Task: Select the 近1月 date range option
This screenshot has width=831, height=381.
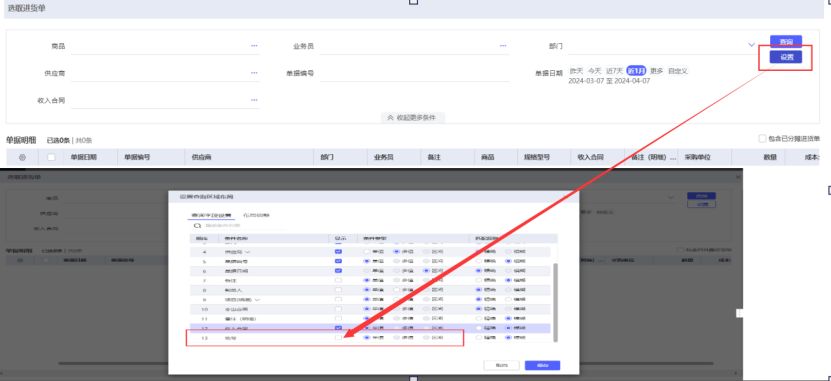Action: pos(636,70)
